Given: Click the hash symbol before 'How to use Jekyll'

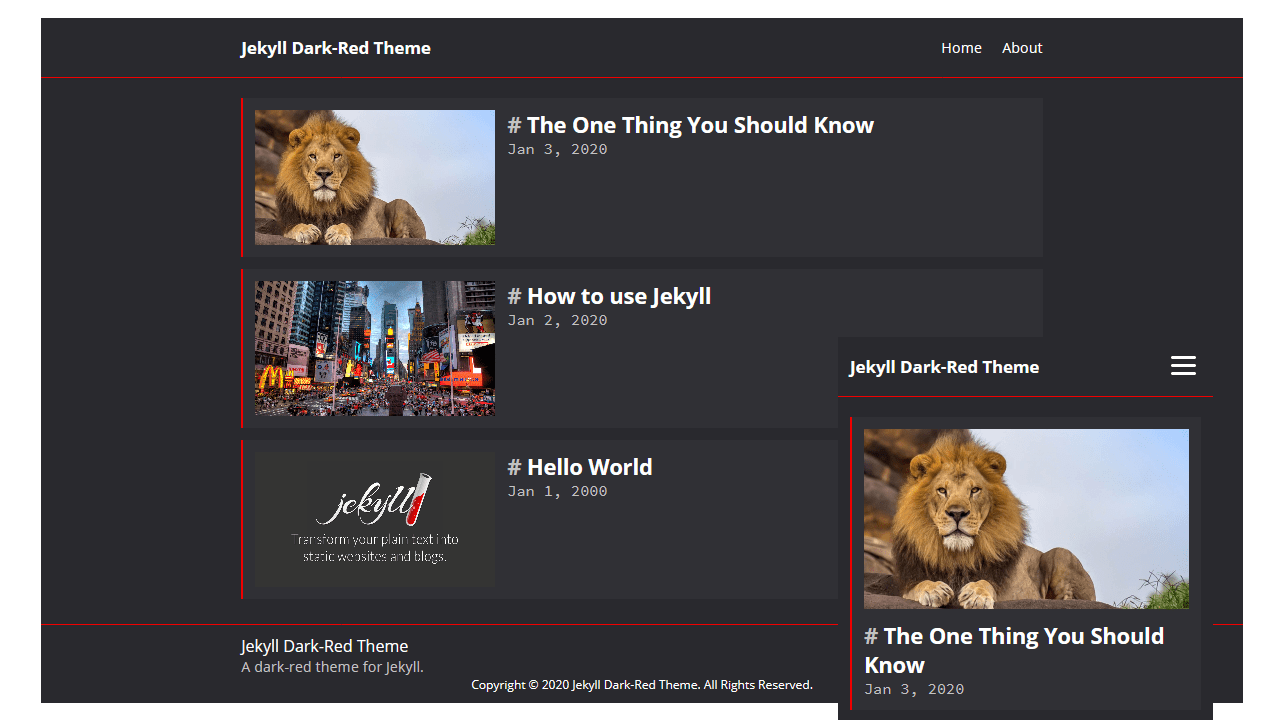Looking at the screenshot, I should (x=514, y=296).
